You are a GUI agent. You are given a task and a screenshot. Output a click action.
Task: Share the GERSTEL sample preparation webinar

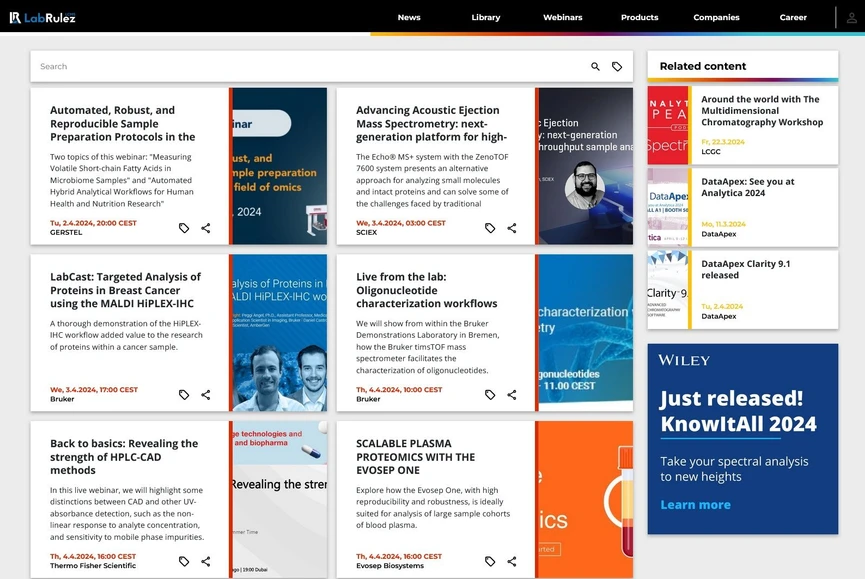[206, 228]
